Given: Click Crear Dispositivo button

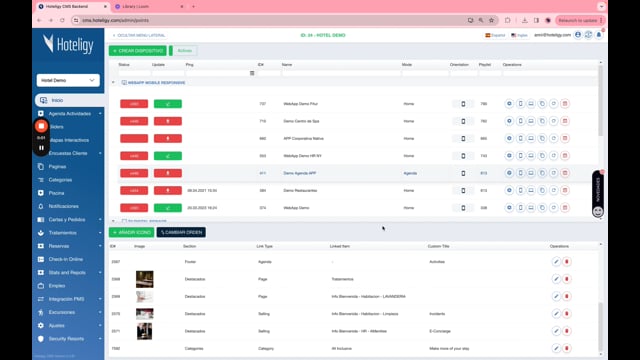Looking at the screenshot, I should point(138,51).
